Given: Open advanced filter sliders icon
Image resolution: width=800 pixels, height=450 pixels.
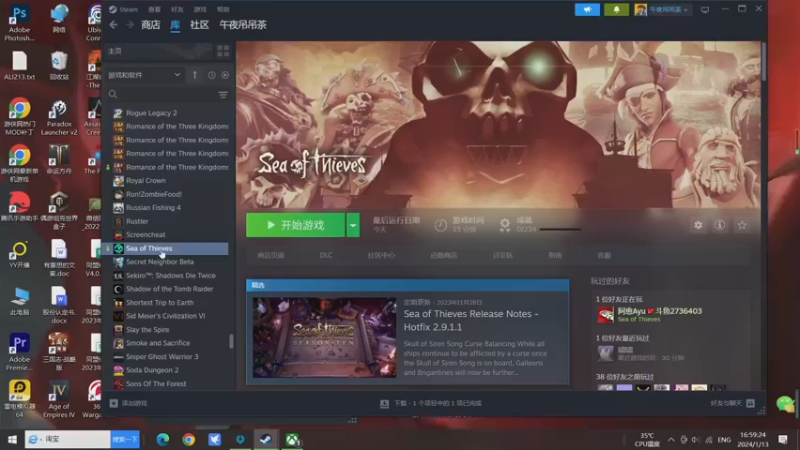Looking at the screenshot, I should (x=223, y=94).
